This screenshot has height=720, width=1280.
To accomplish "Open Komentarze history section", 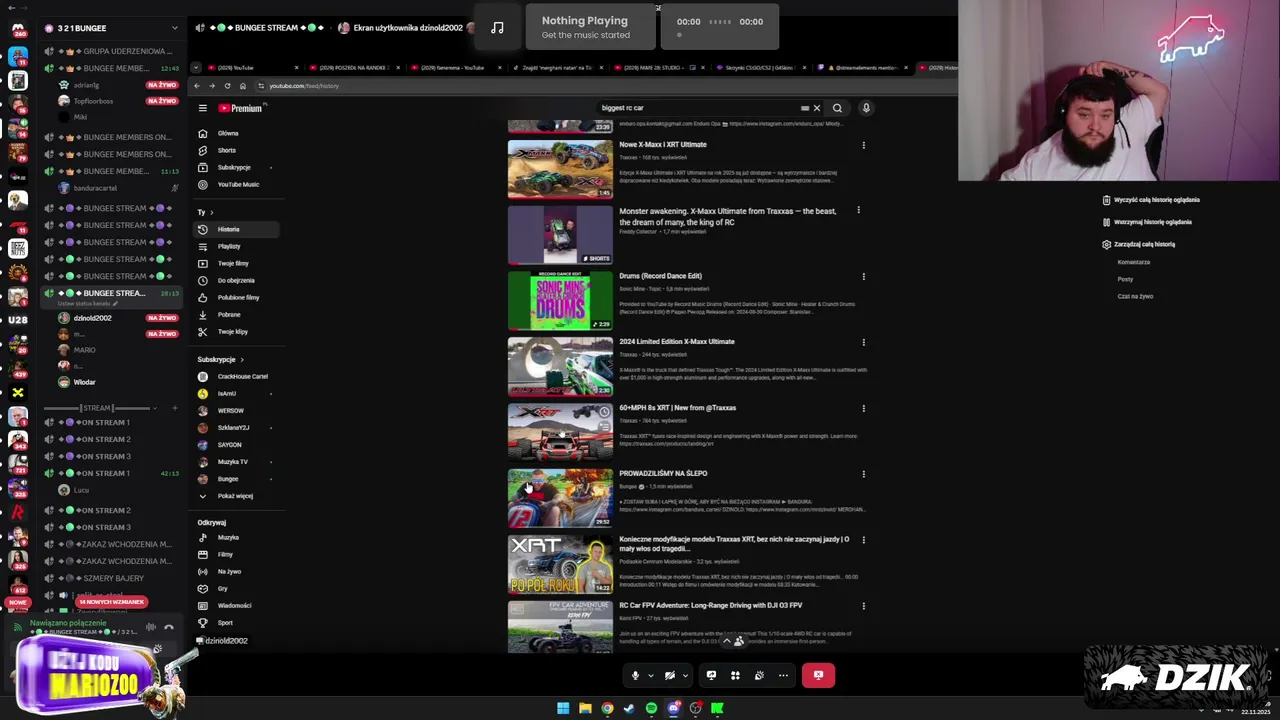I will (x=1134, y=262).
